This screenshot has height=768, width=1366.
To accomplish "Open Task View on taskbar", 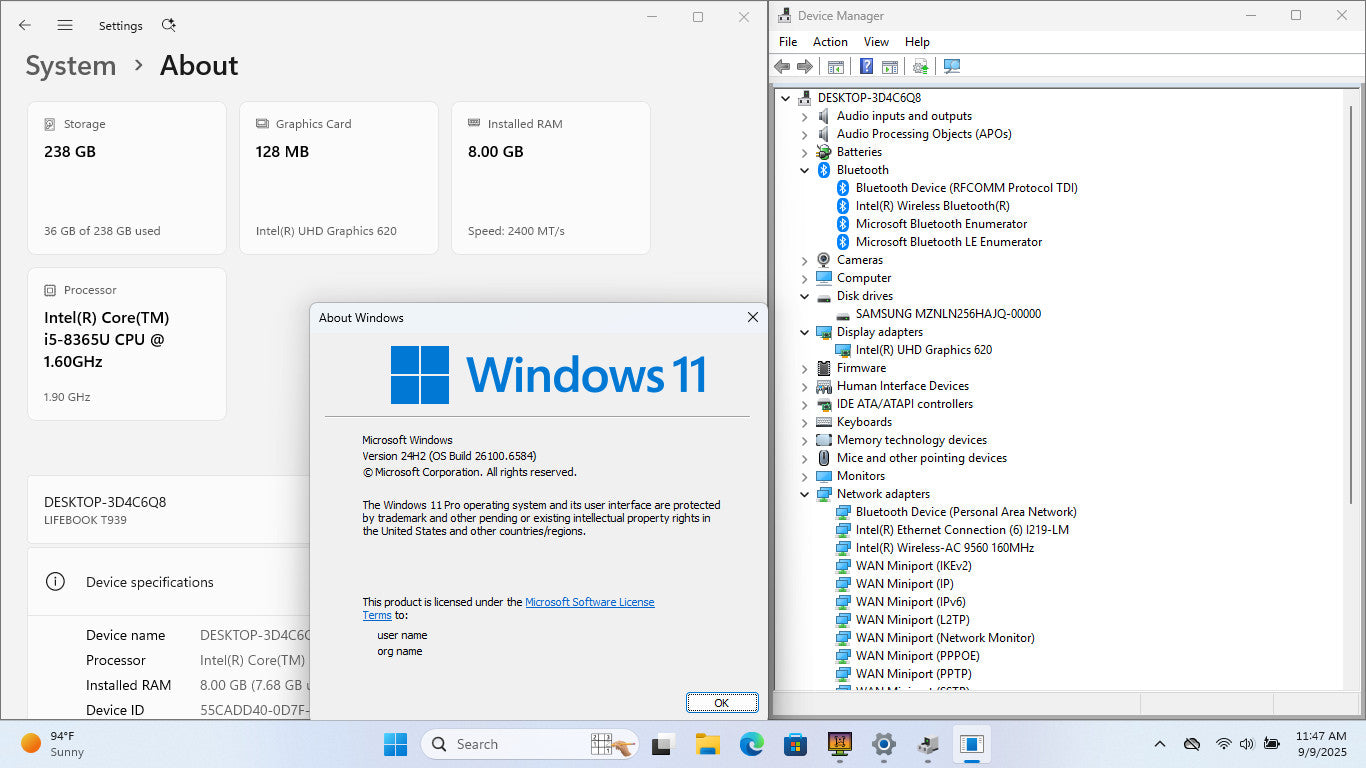I will (x=662, y=744).
